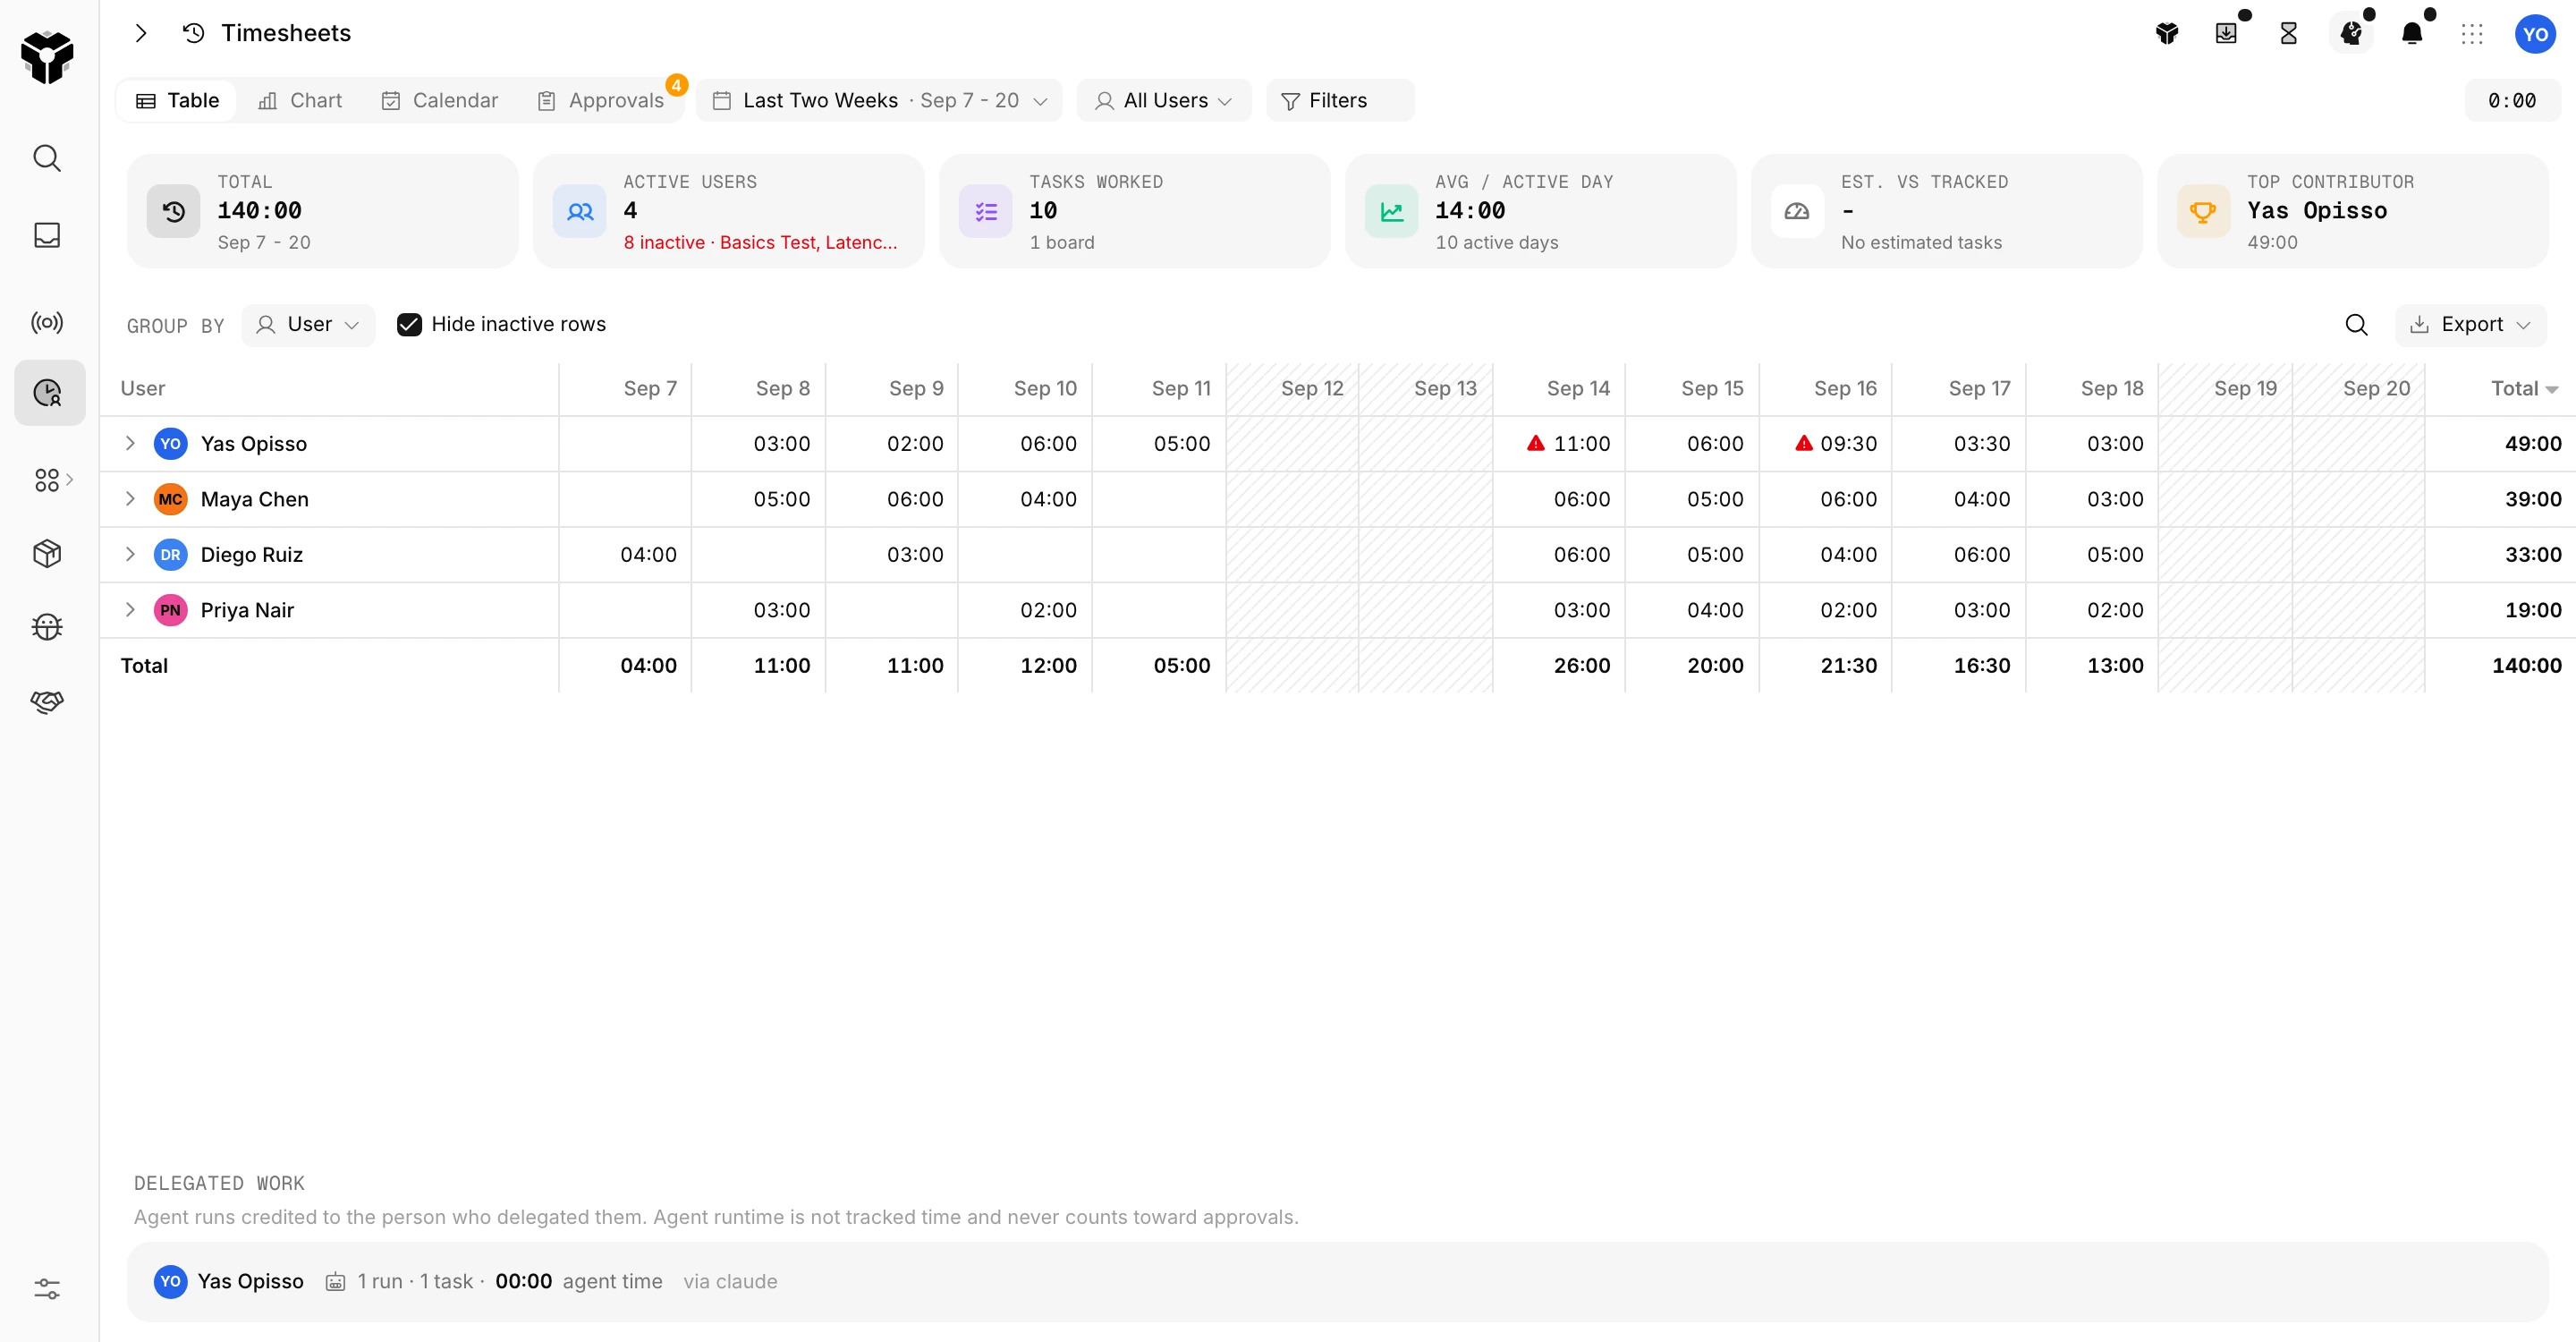Click the Timesheets page title
This screenshot has height=1342, width=2576.
point(286,33)
